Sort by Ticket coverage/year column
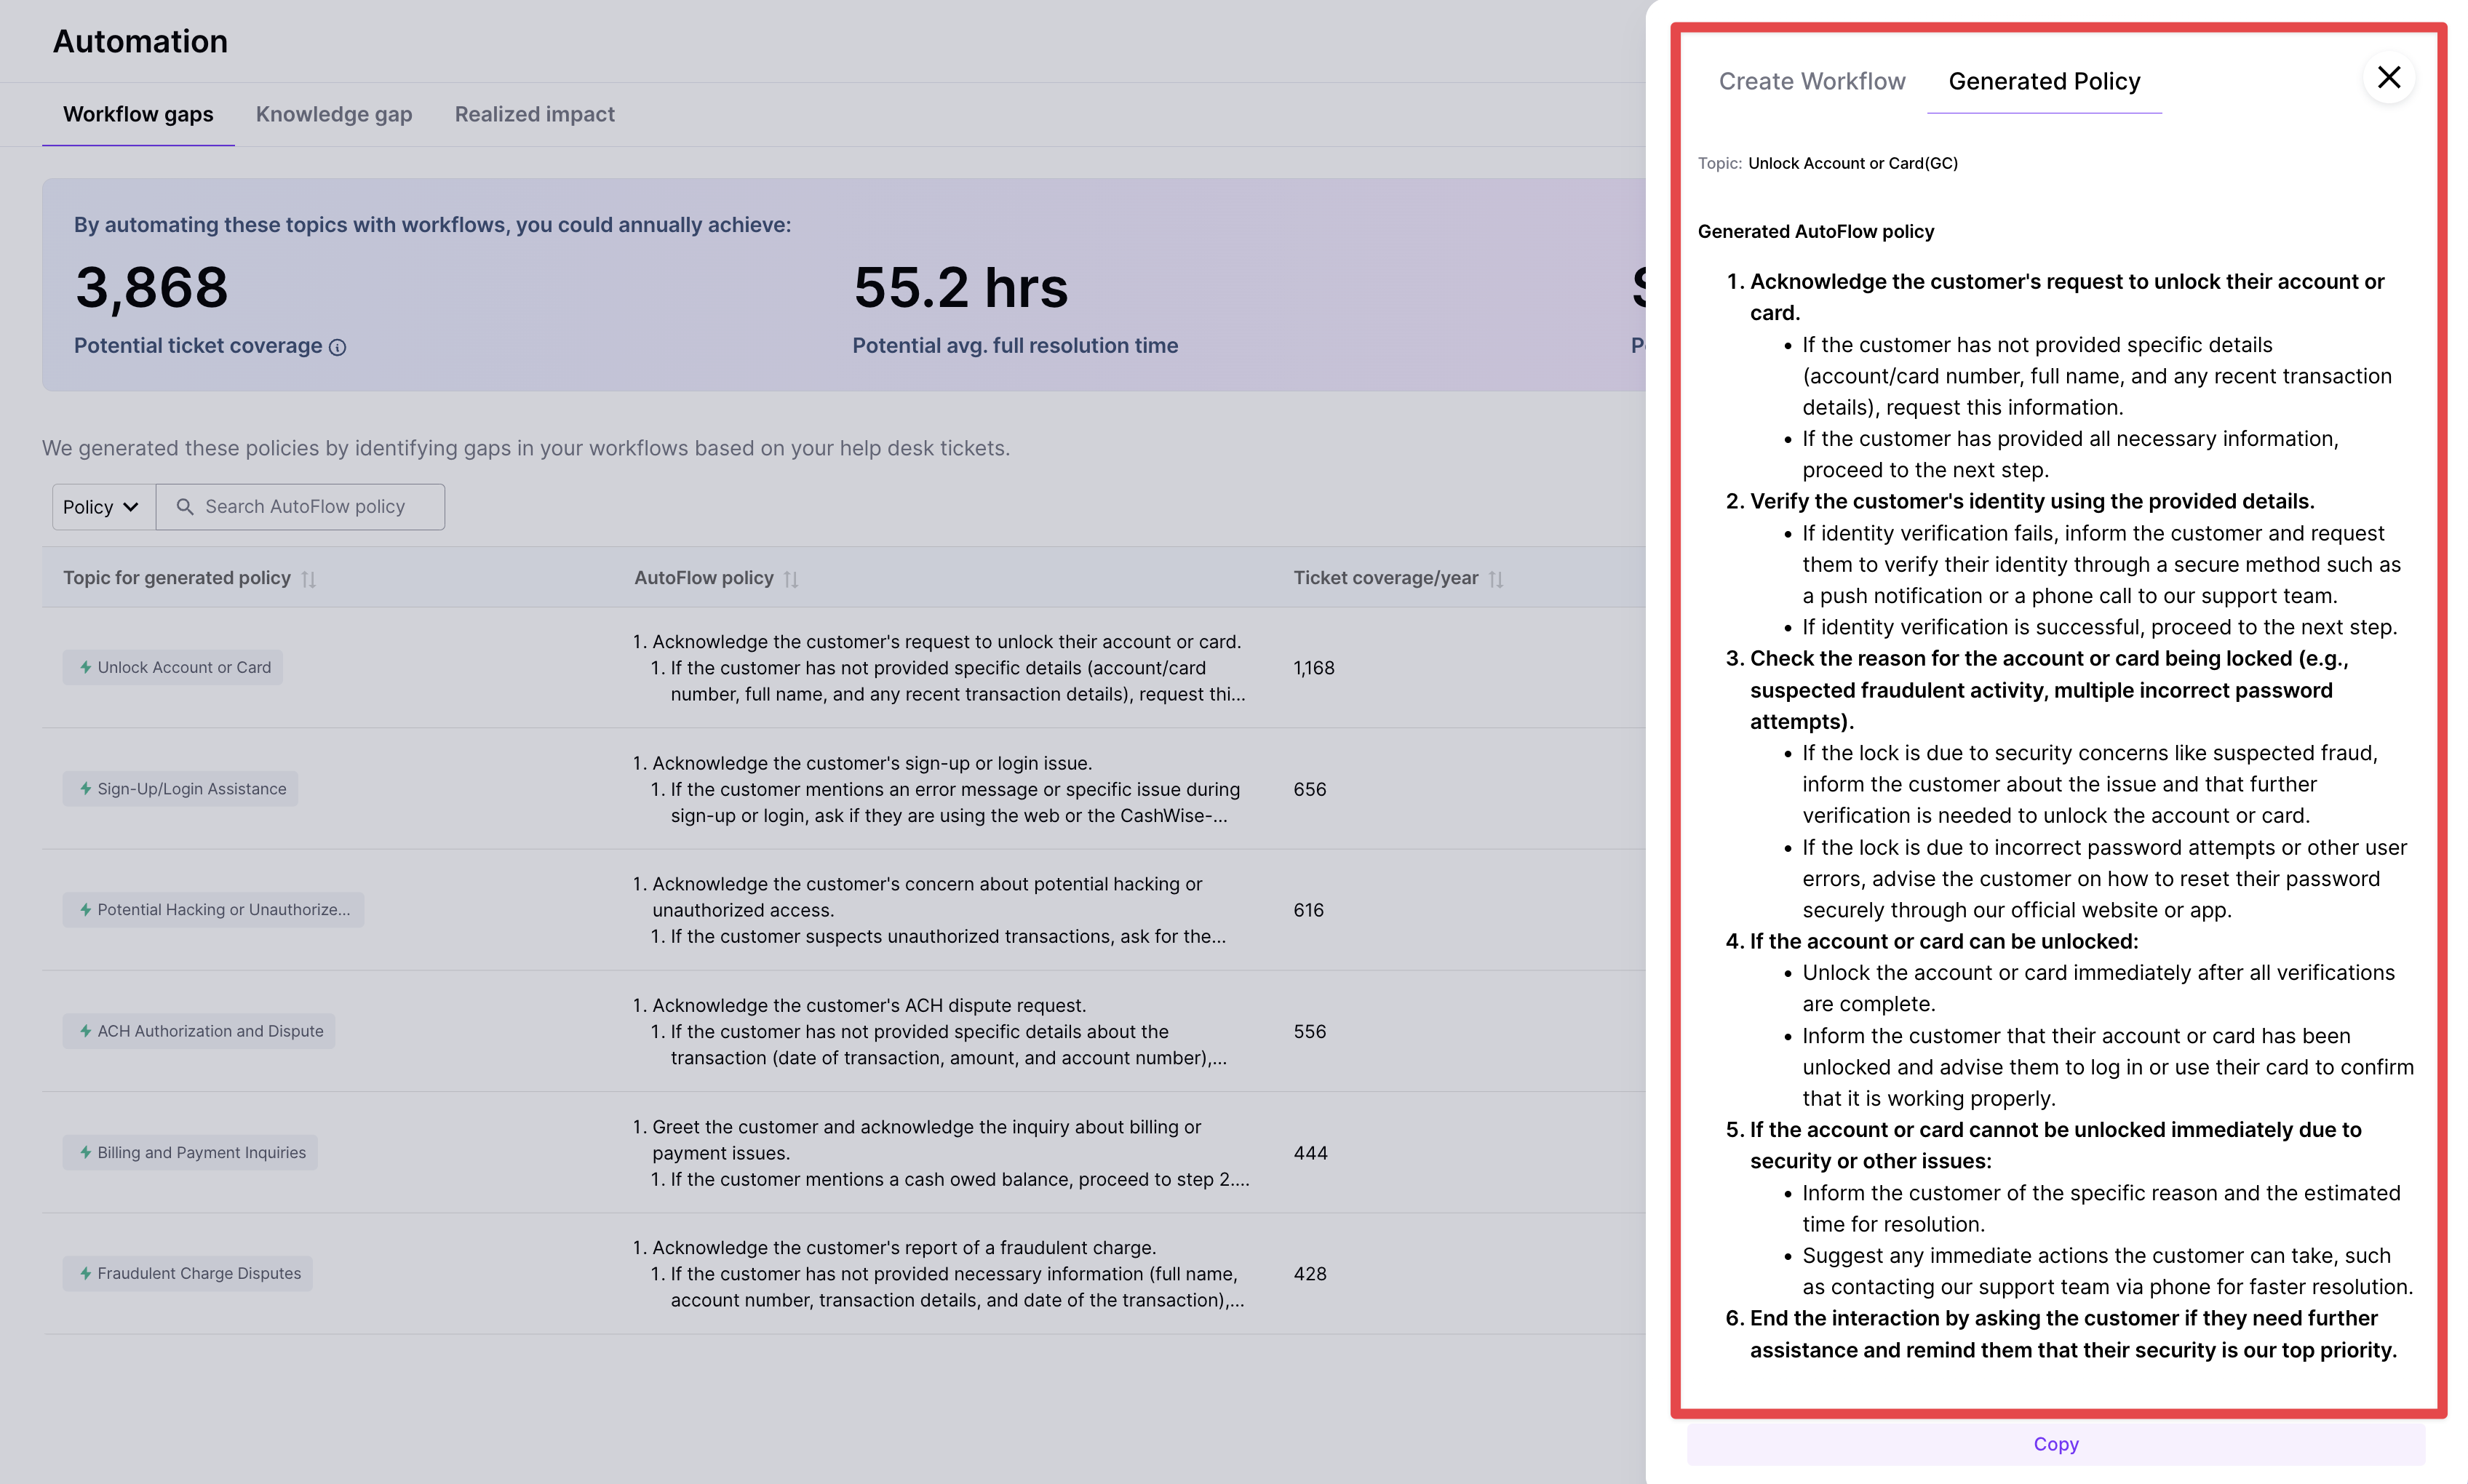2468x1484 pixels. click(1496, 579)
